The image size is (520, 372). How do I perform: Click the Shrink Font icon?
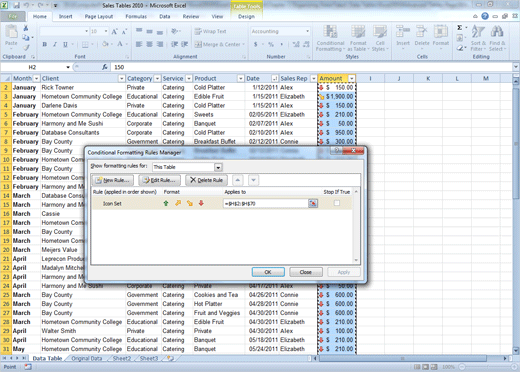(x=124, y=32)
